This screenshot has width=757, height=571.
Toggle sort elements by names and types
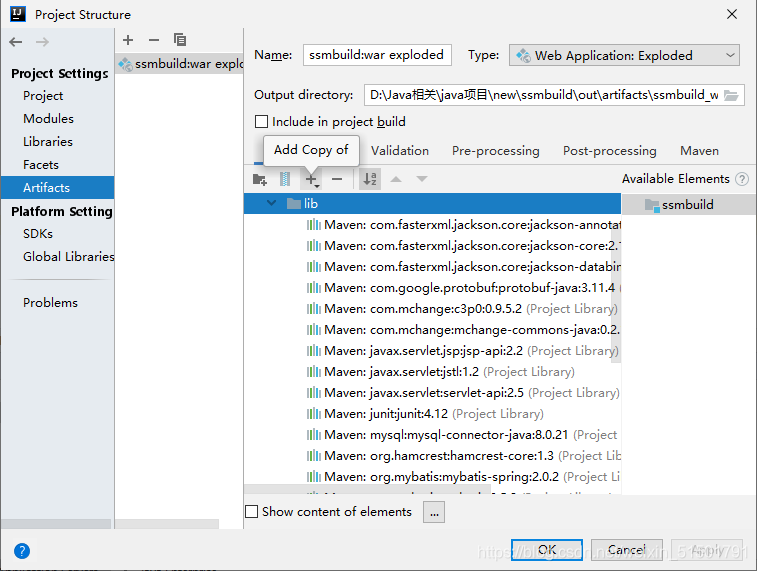click(370, 179)
